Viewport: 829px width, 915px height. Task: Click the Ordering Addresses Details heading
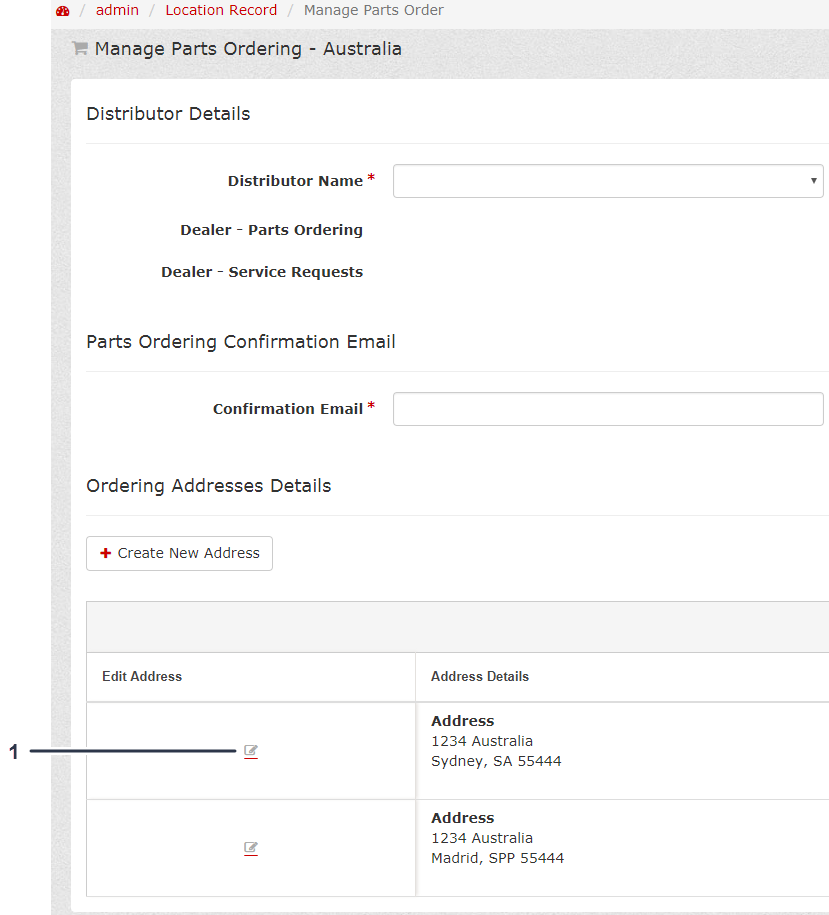point(209,486)
